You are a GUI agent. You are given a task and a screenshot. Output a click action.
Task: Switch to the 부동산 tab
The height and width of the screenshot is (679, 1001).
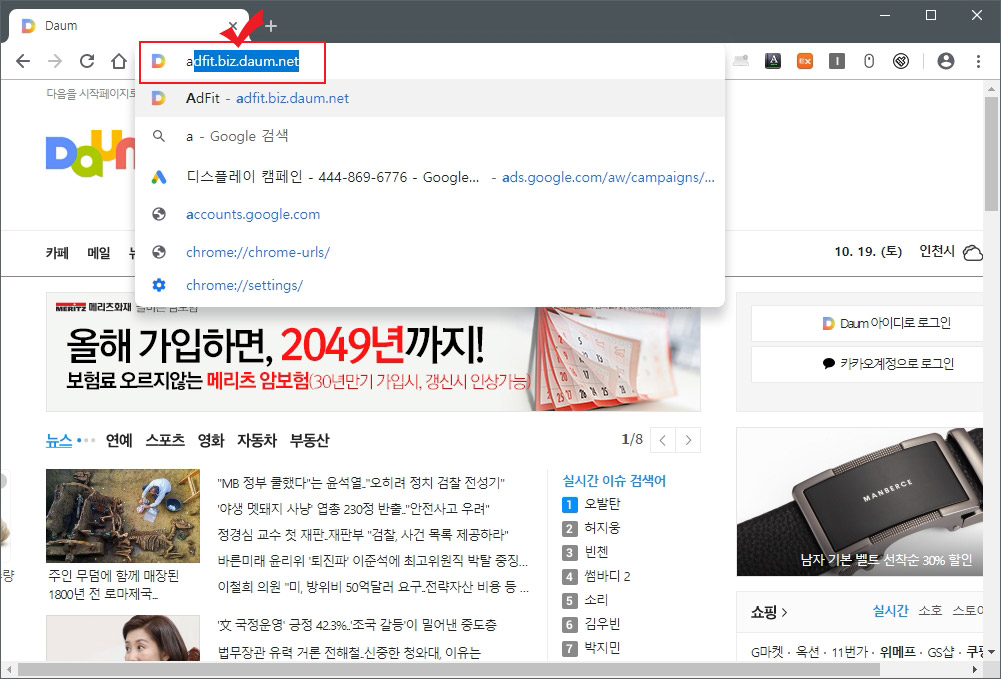310,440
